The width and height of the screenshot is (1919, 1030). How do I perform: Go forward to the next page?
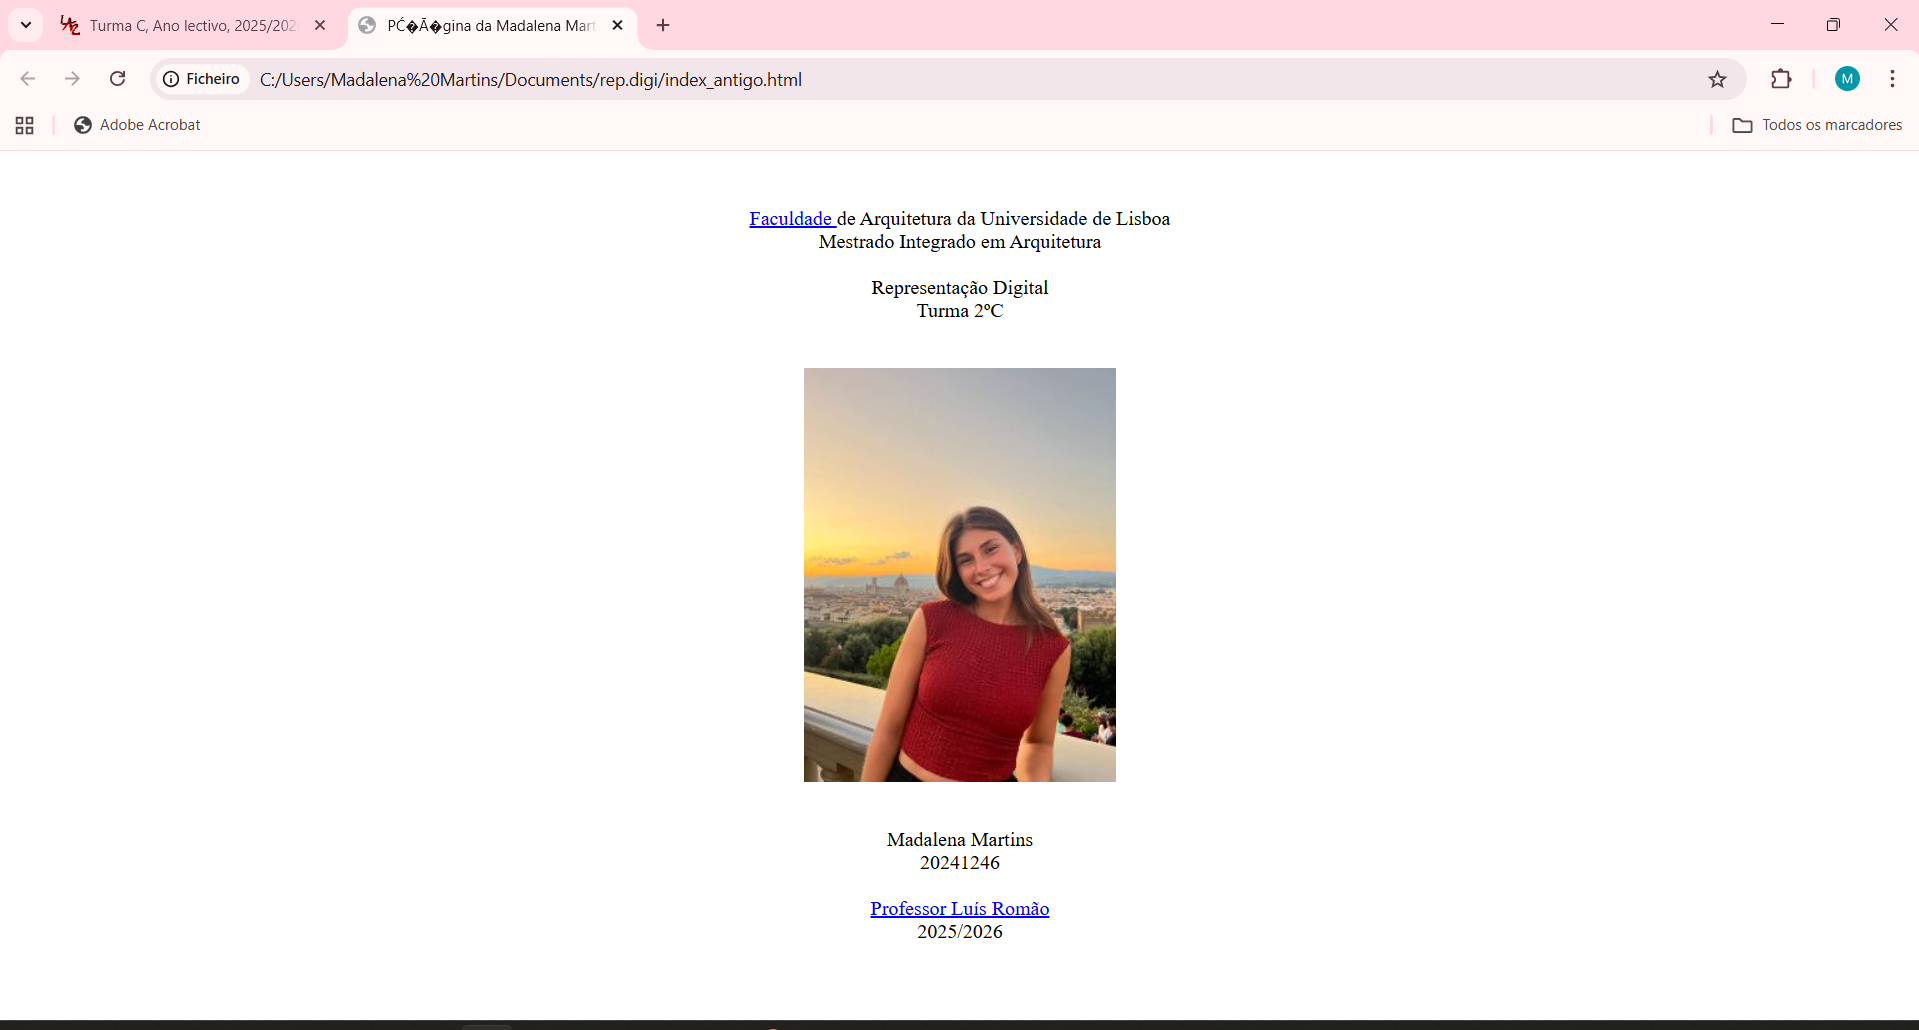(x=72, y=79)
